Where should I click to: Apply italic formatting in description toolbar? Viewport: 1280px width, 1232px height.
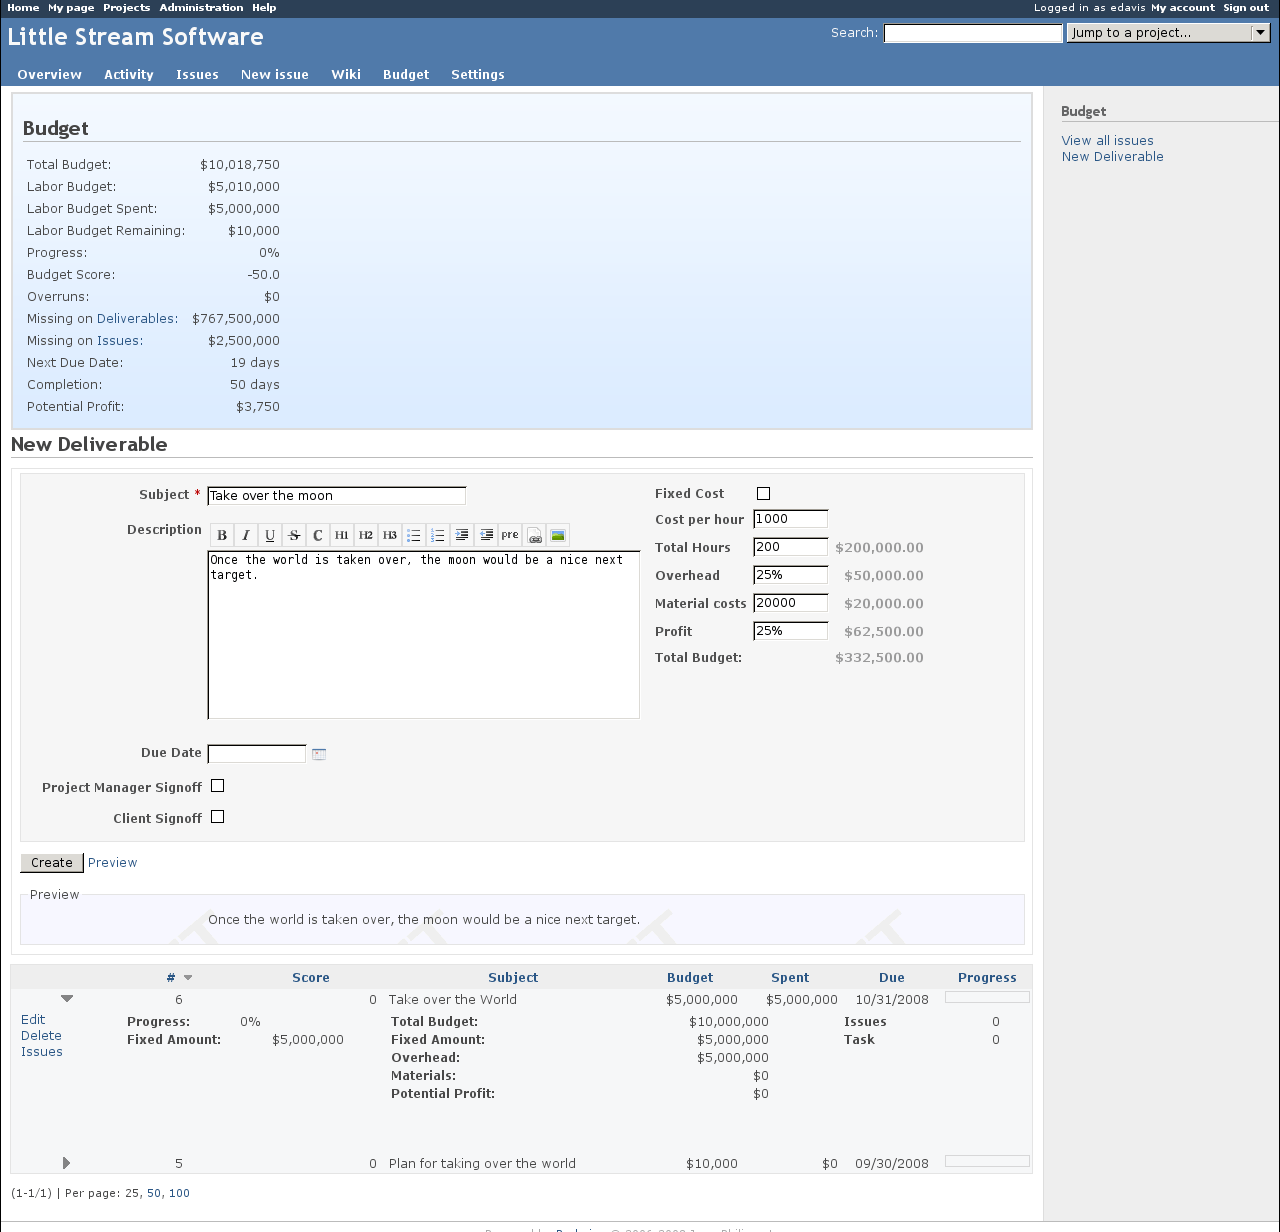pos(246,535)
